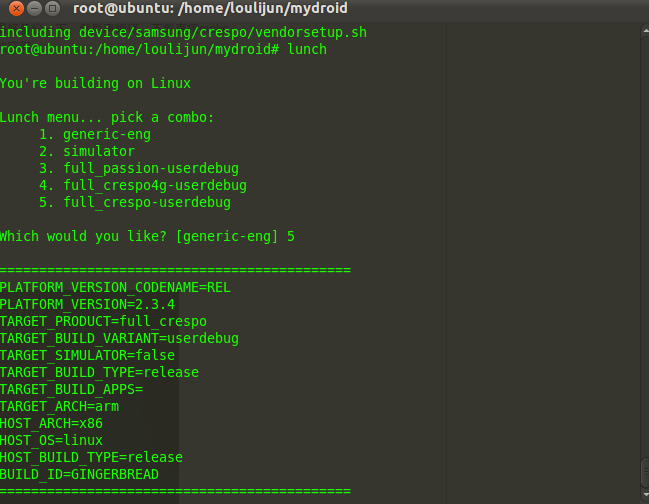
Task: Click the HOST_ARCH=x86 line
Action: point(51,423)
